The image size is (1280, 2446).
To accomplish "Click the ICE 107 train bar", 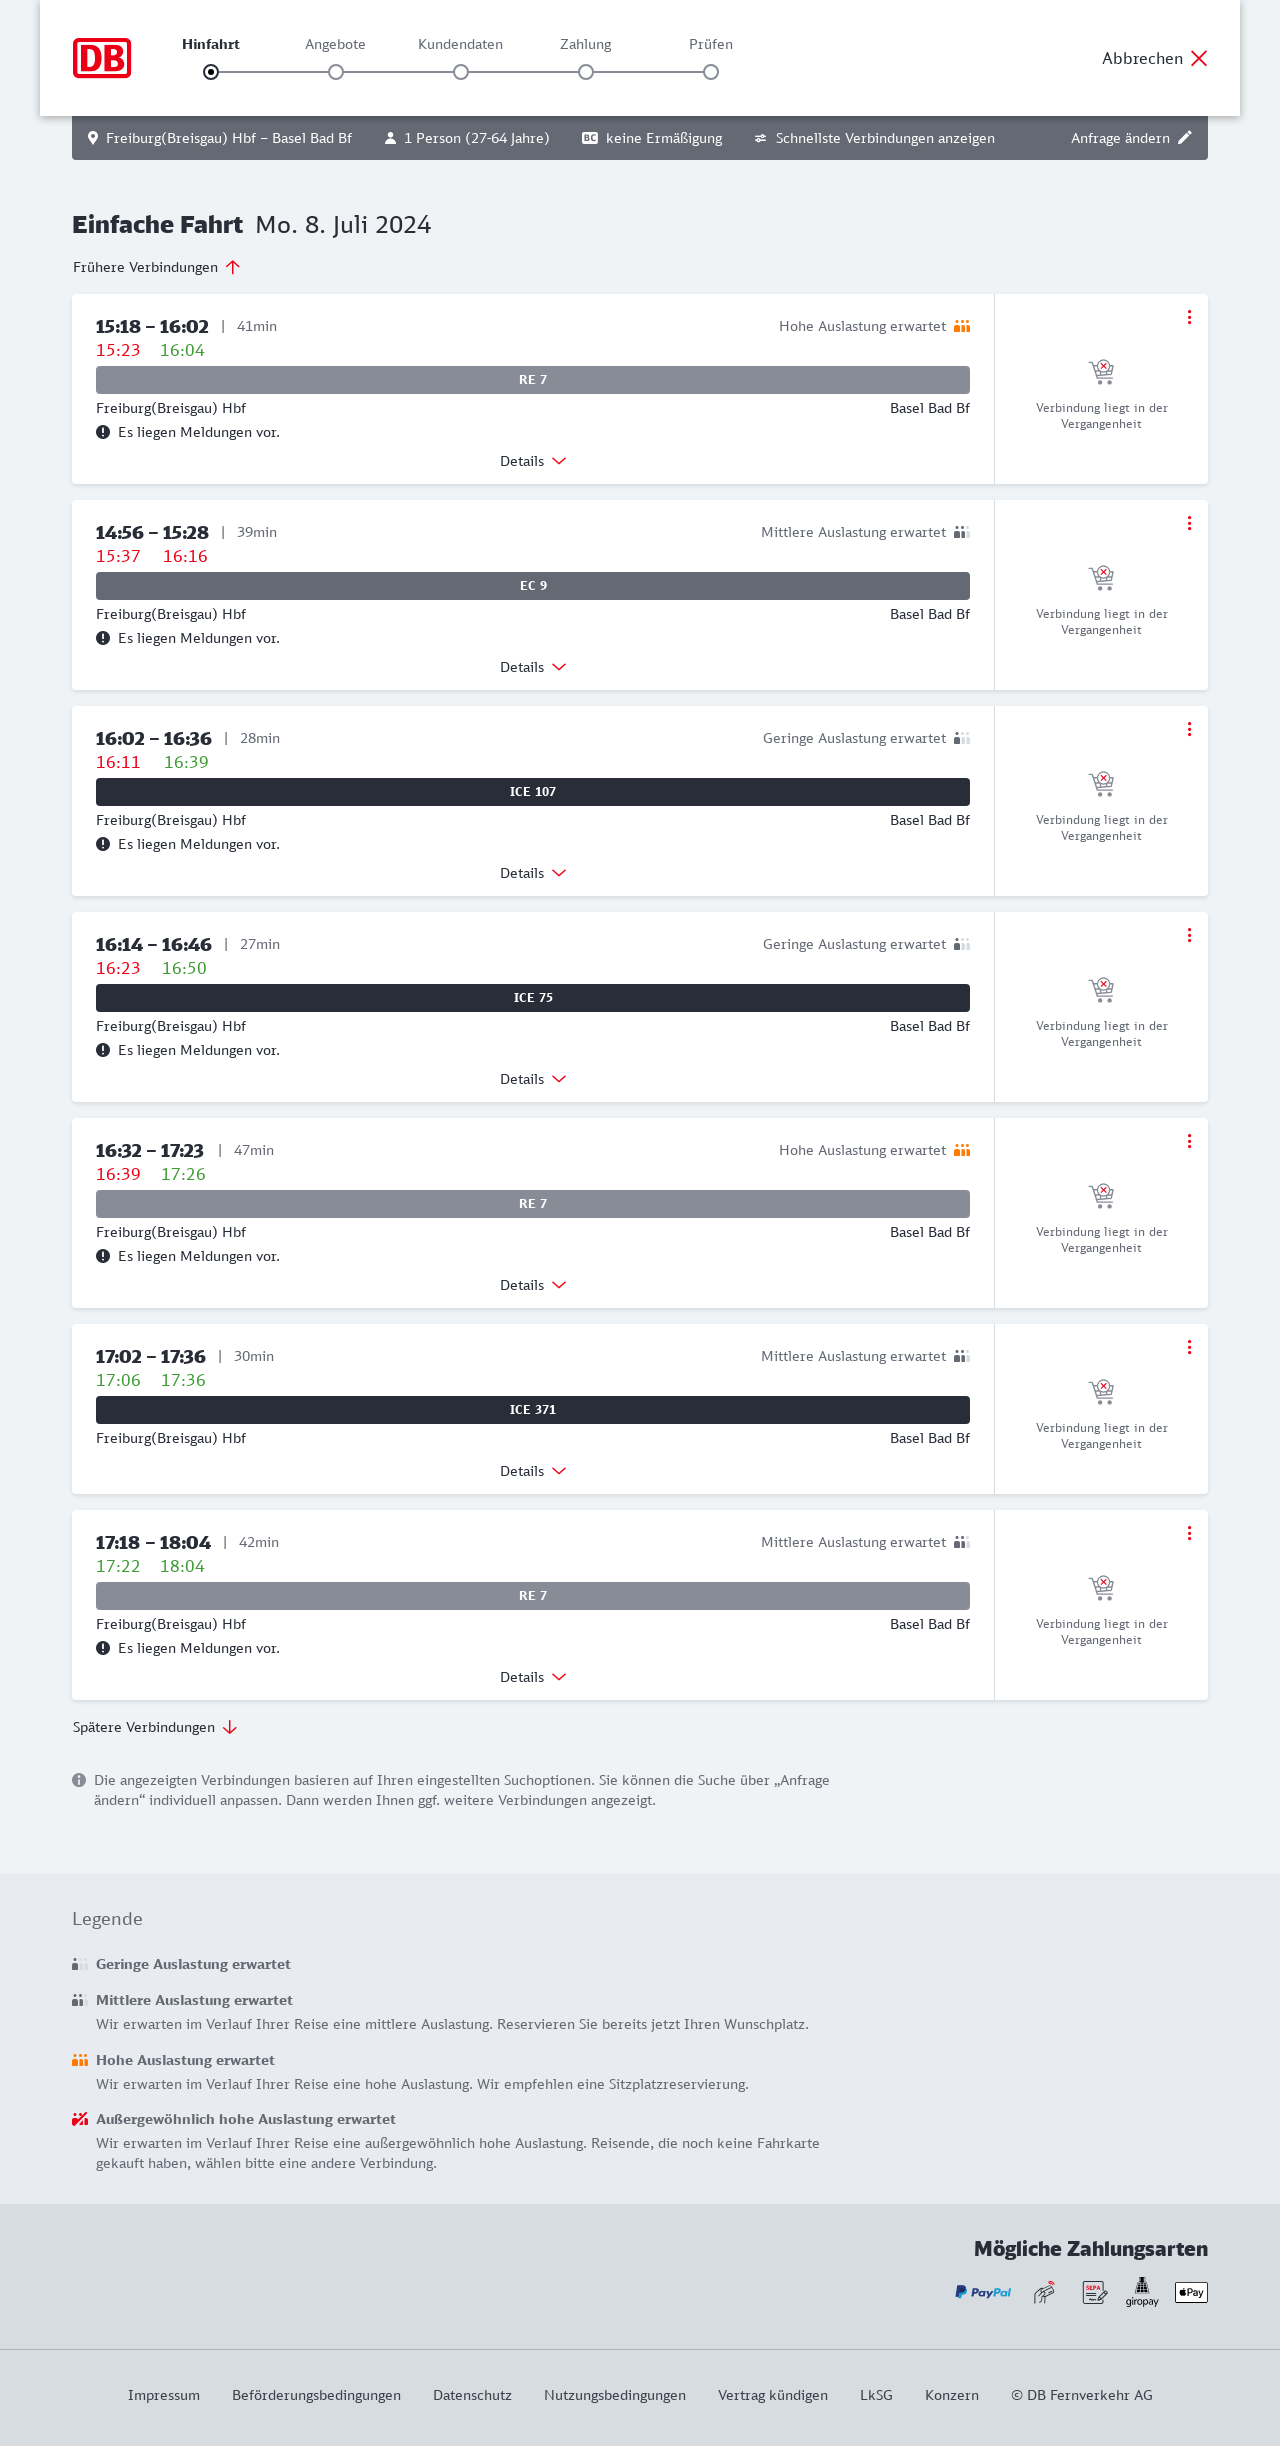I will (533, 792).
